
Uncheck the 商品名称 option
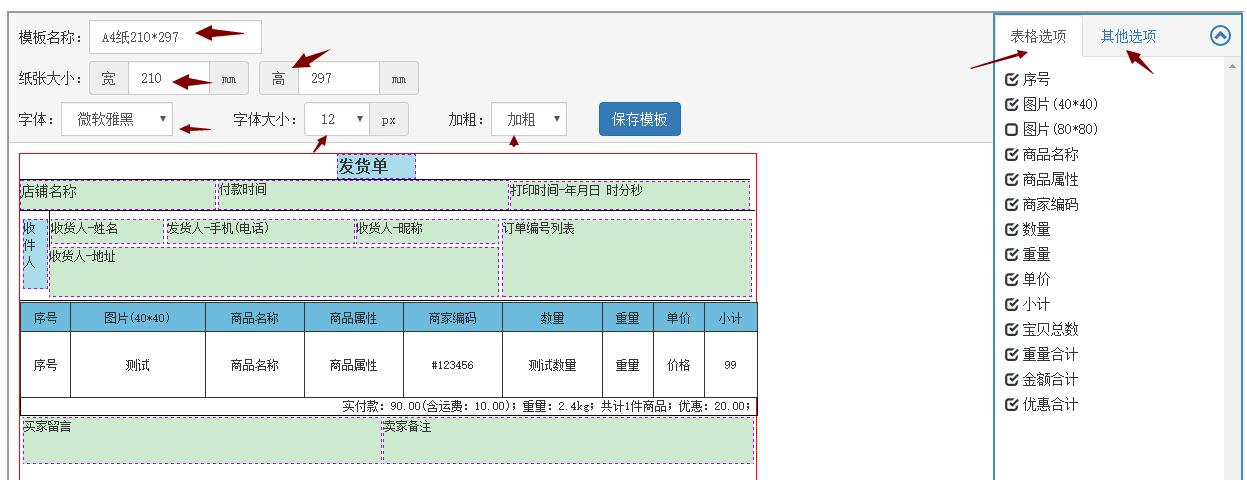[1011, 154]
